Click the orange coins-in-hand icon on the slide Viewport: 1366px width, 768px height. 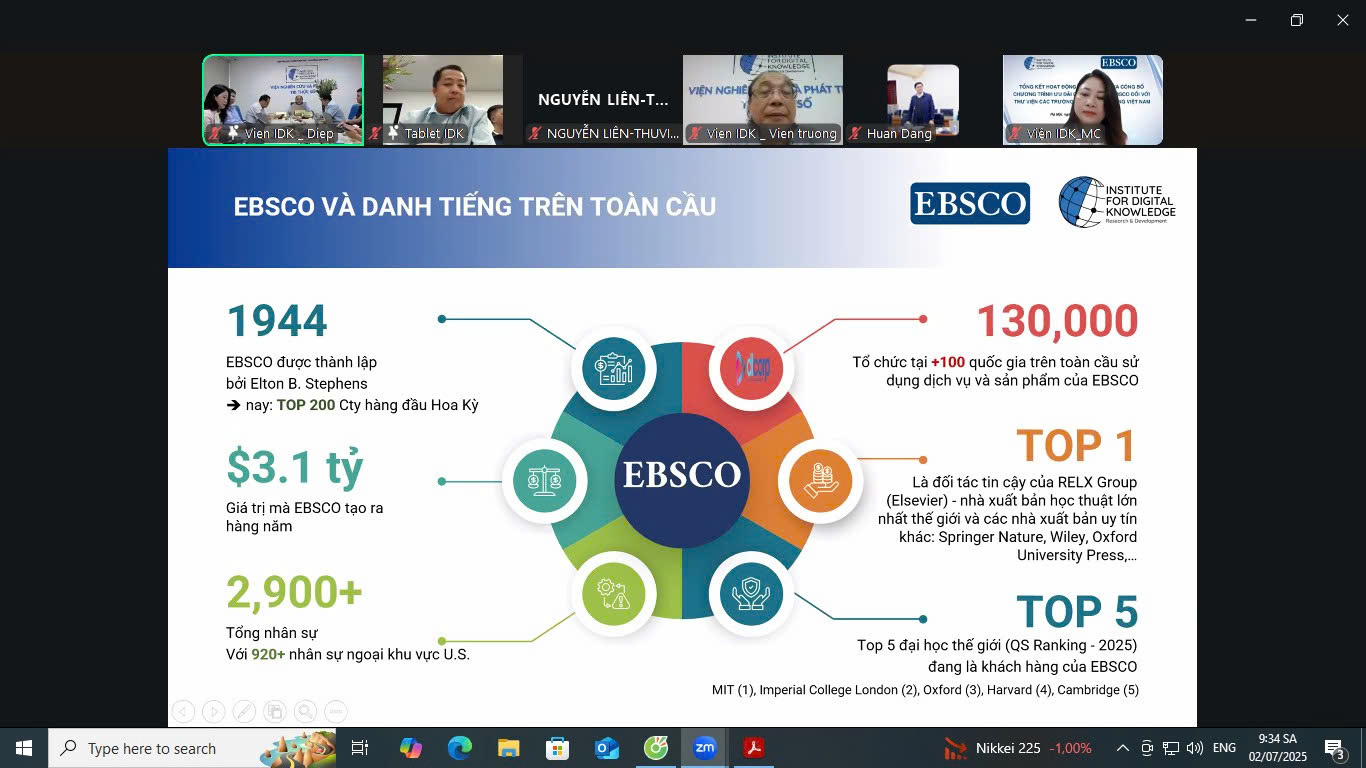(x=820, y=481)
